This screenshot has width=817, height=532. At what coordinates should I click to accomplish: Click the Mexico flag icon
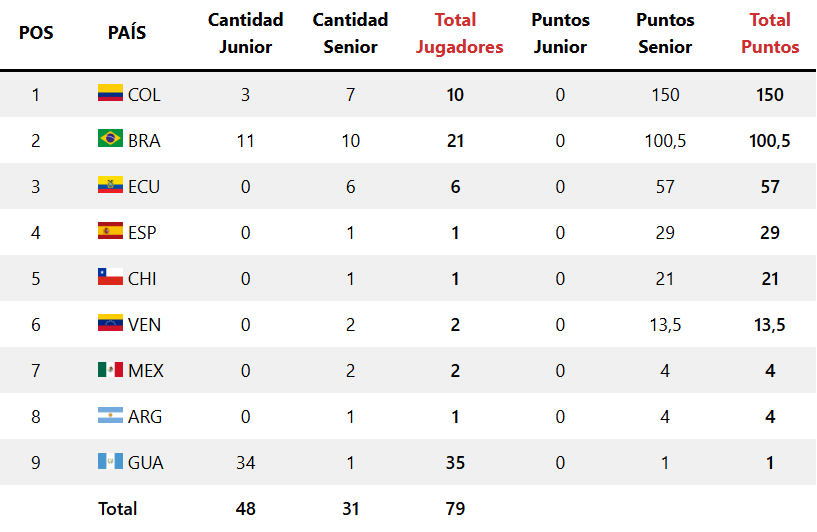tap(110, 369)
